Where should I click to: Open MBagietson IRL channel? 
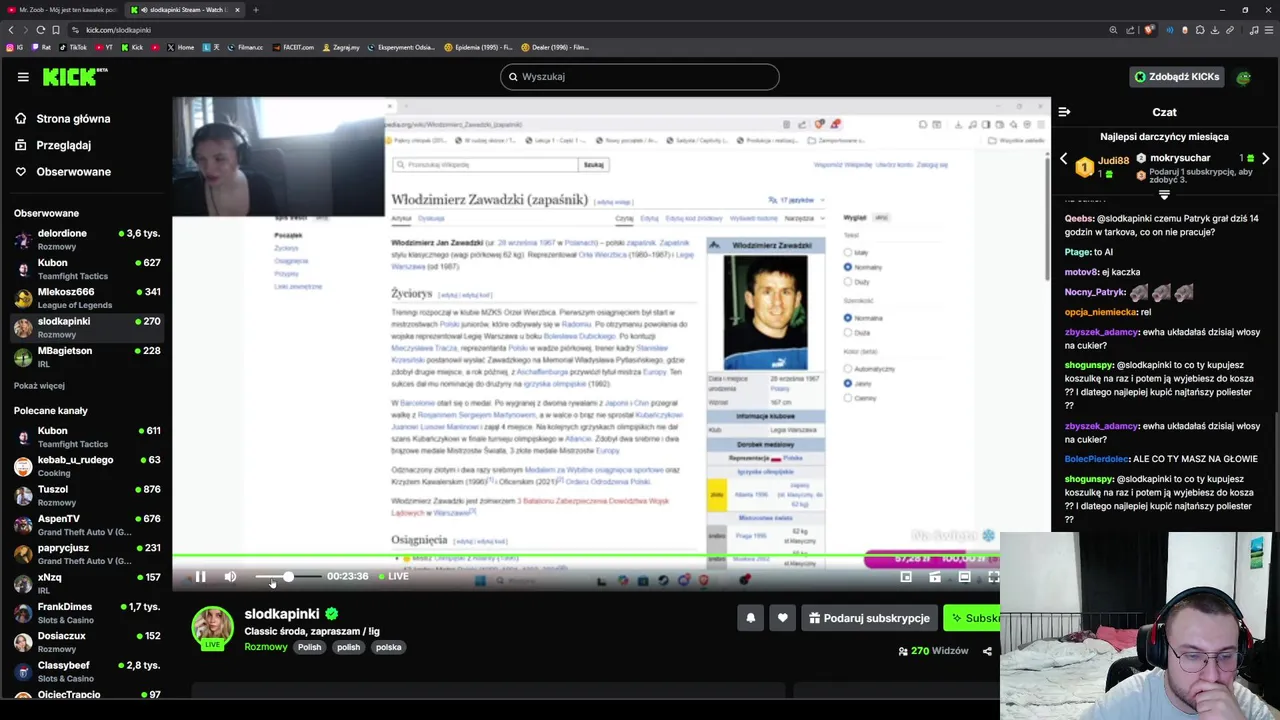[87, 357]
